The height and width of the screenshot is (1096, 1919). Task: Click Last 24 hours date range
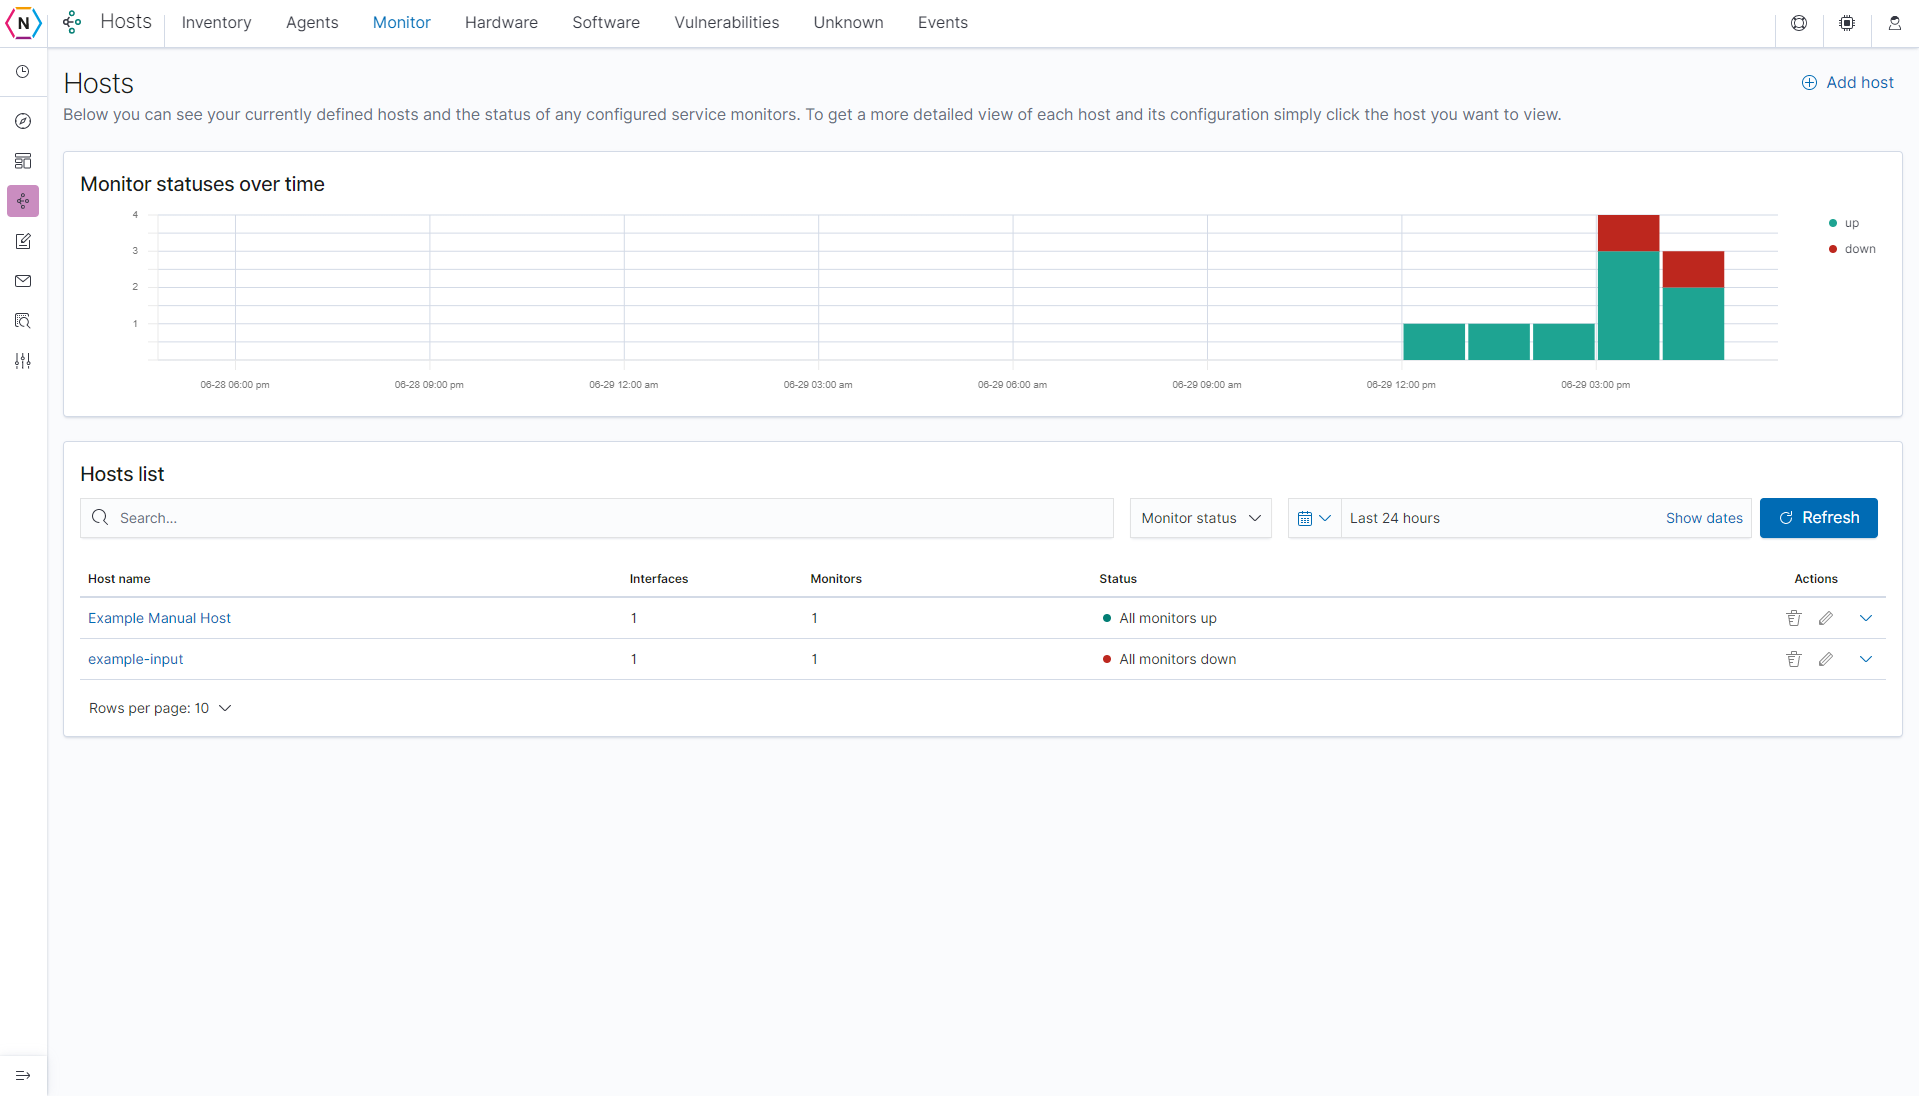tap(1394, 518)
